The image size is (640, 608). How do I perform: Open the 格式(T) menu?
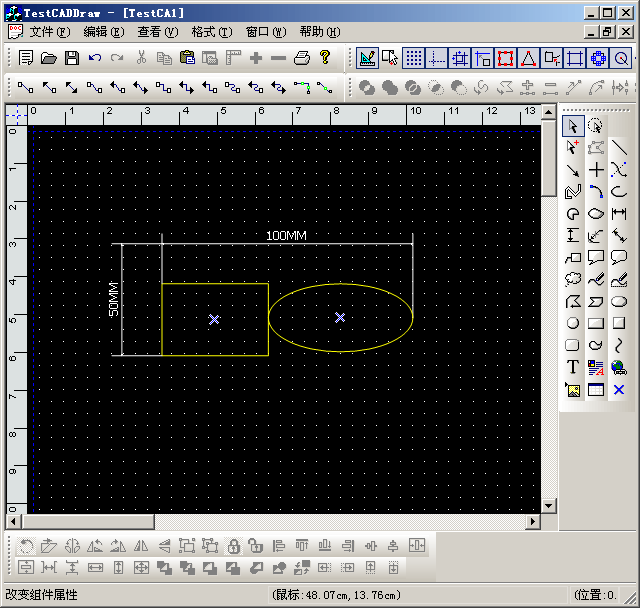211,32
